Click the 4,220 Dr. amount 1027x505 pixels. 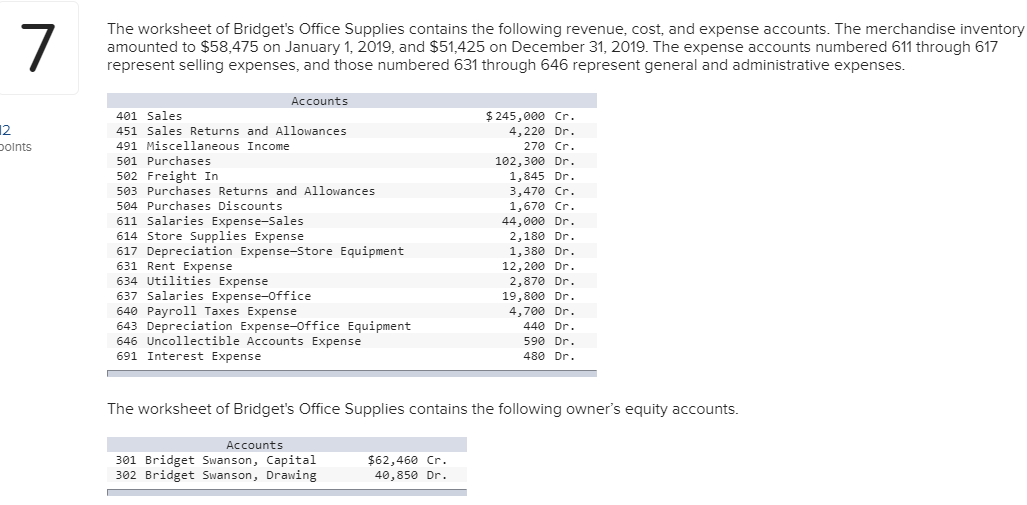coord(542,131)
